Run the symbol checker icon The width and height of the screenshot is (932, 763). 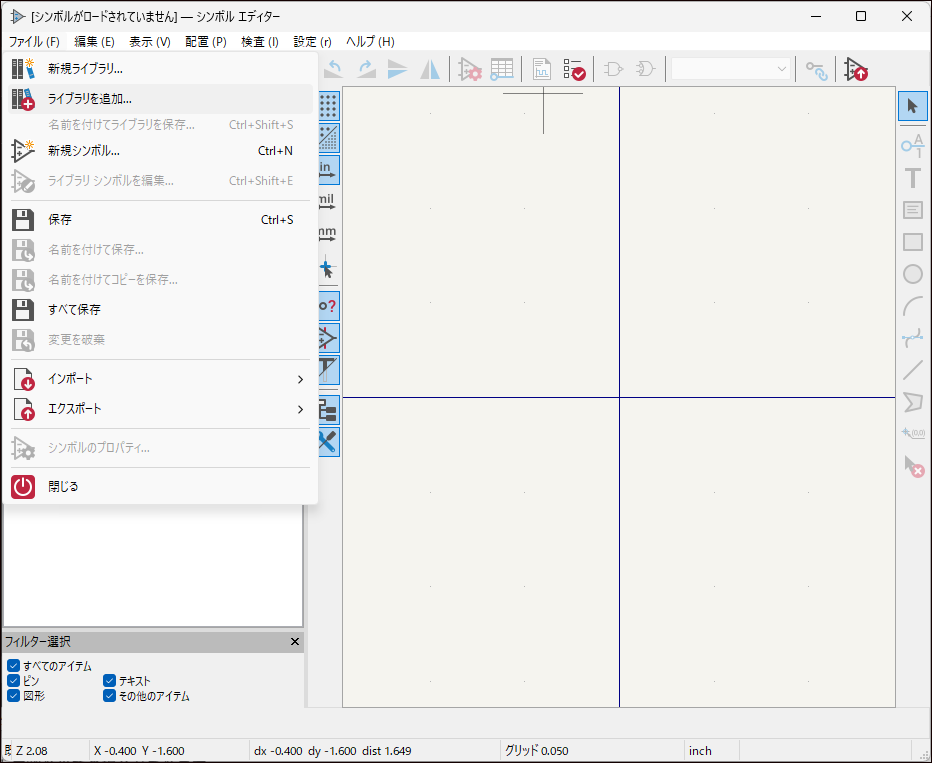click(574, 69)
